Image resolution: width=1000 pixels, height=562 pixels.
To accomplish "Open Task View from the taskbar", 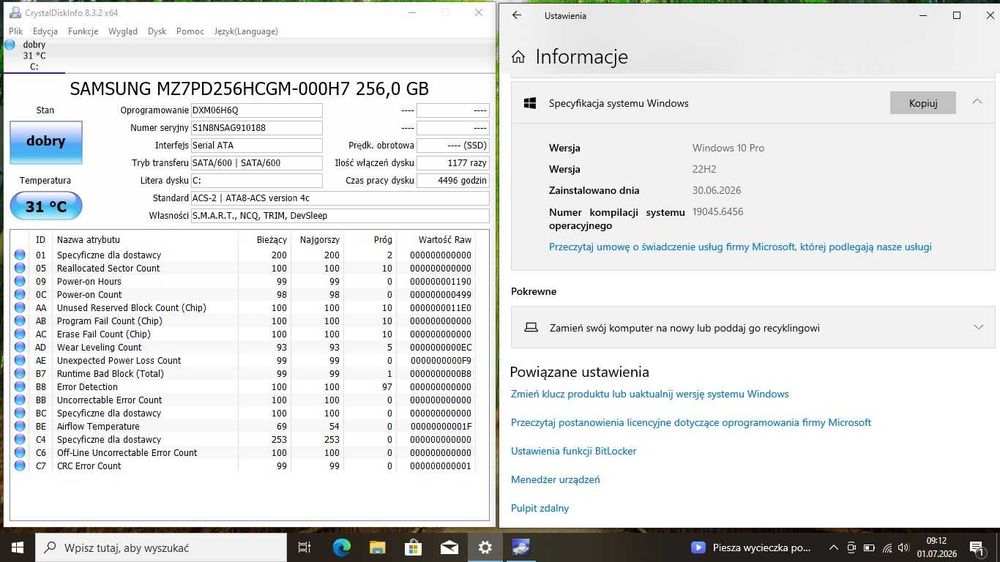I will coord(304,547).
